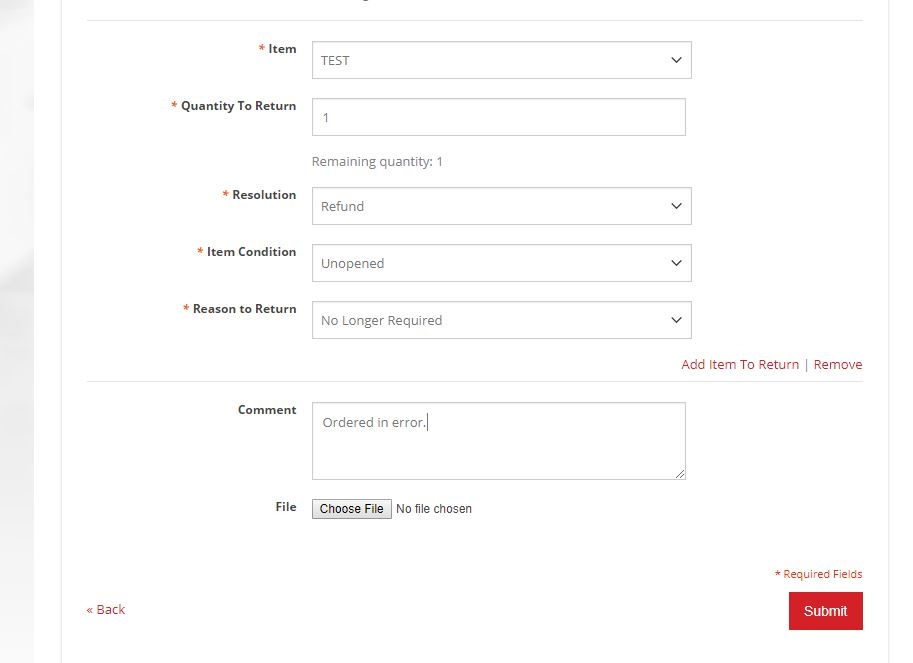Submit the return request form
913x663 pixels.
pos(825,611)
